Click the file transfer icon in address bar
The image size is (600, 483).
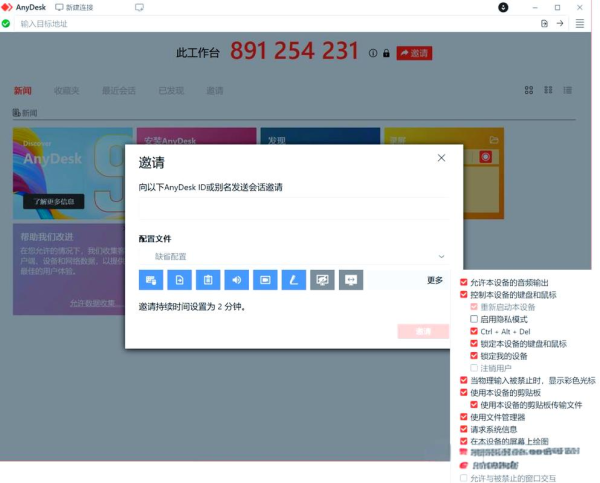pyautogui.click(x=544, y=24)
